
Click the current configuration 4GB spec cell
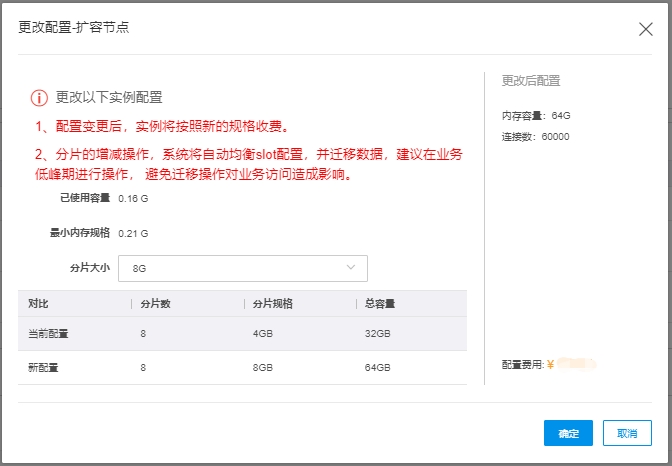(x=263, y=333)
